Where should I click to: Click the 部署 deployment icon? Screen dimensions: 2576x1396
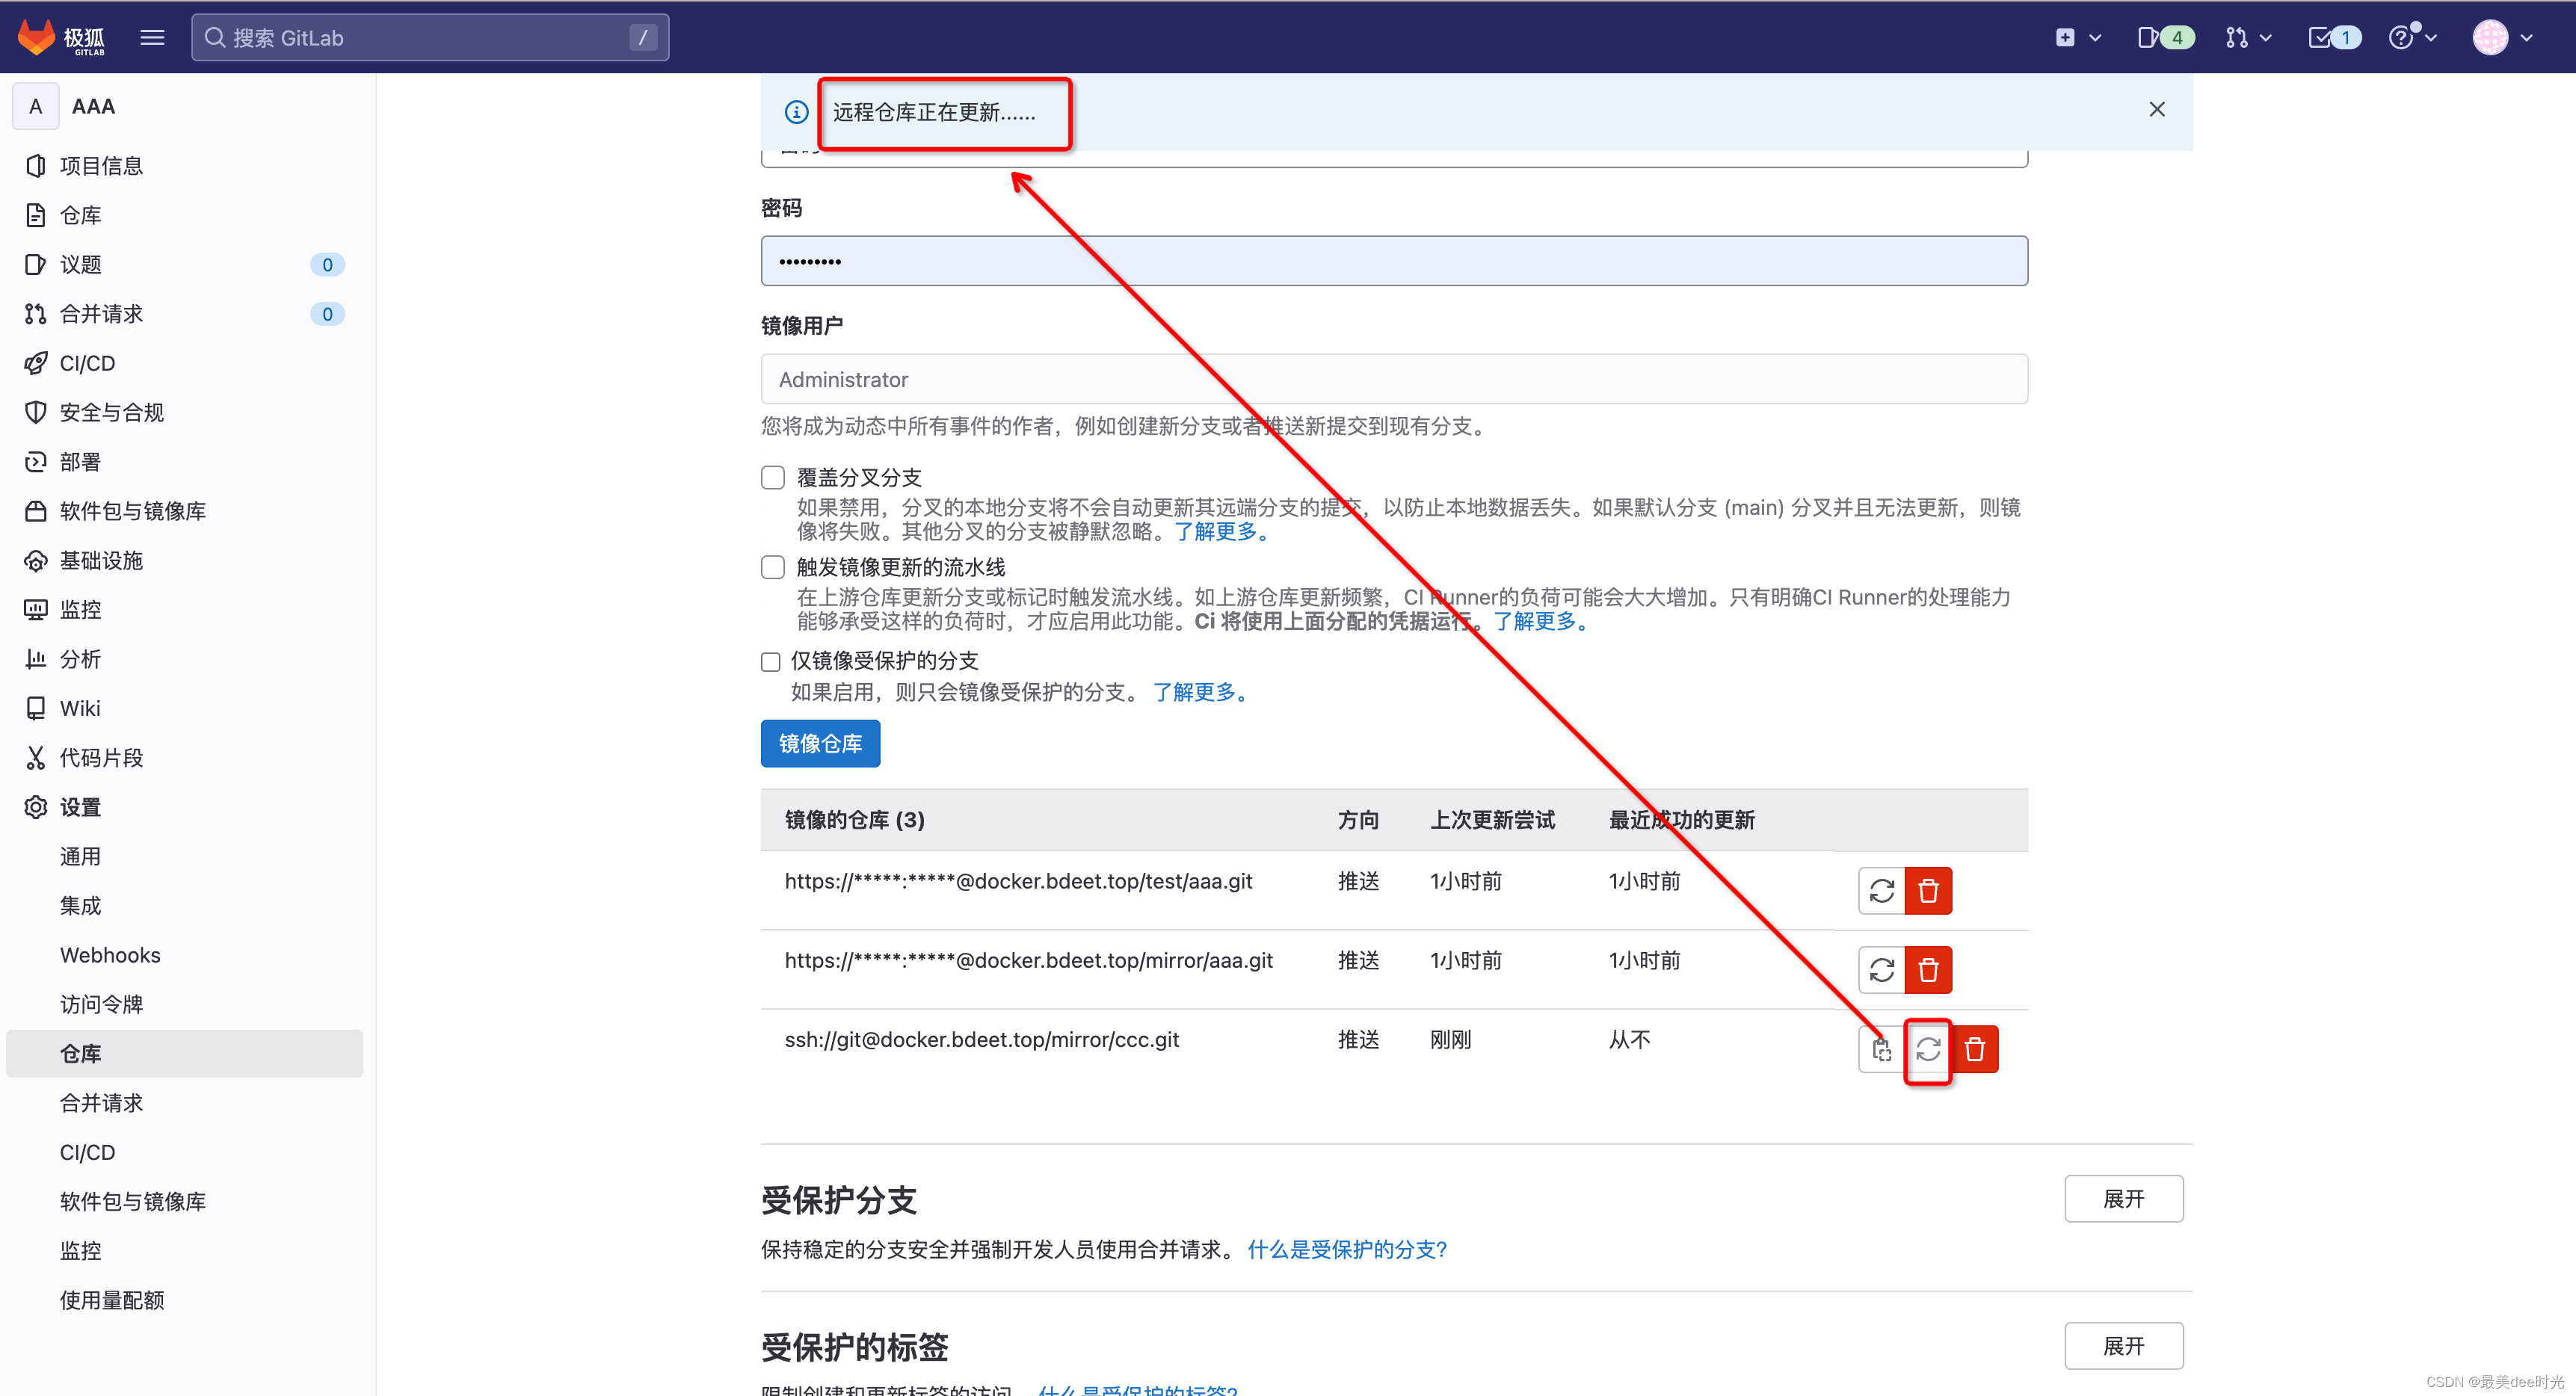(x=36, y=461)
